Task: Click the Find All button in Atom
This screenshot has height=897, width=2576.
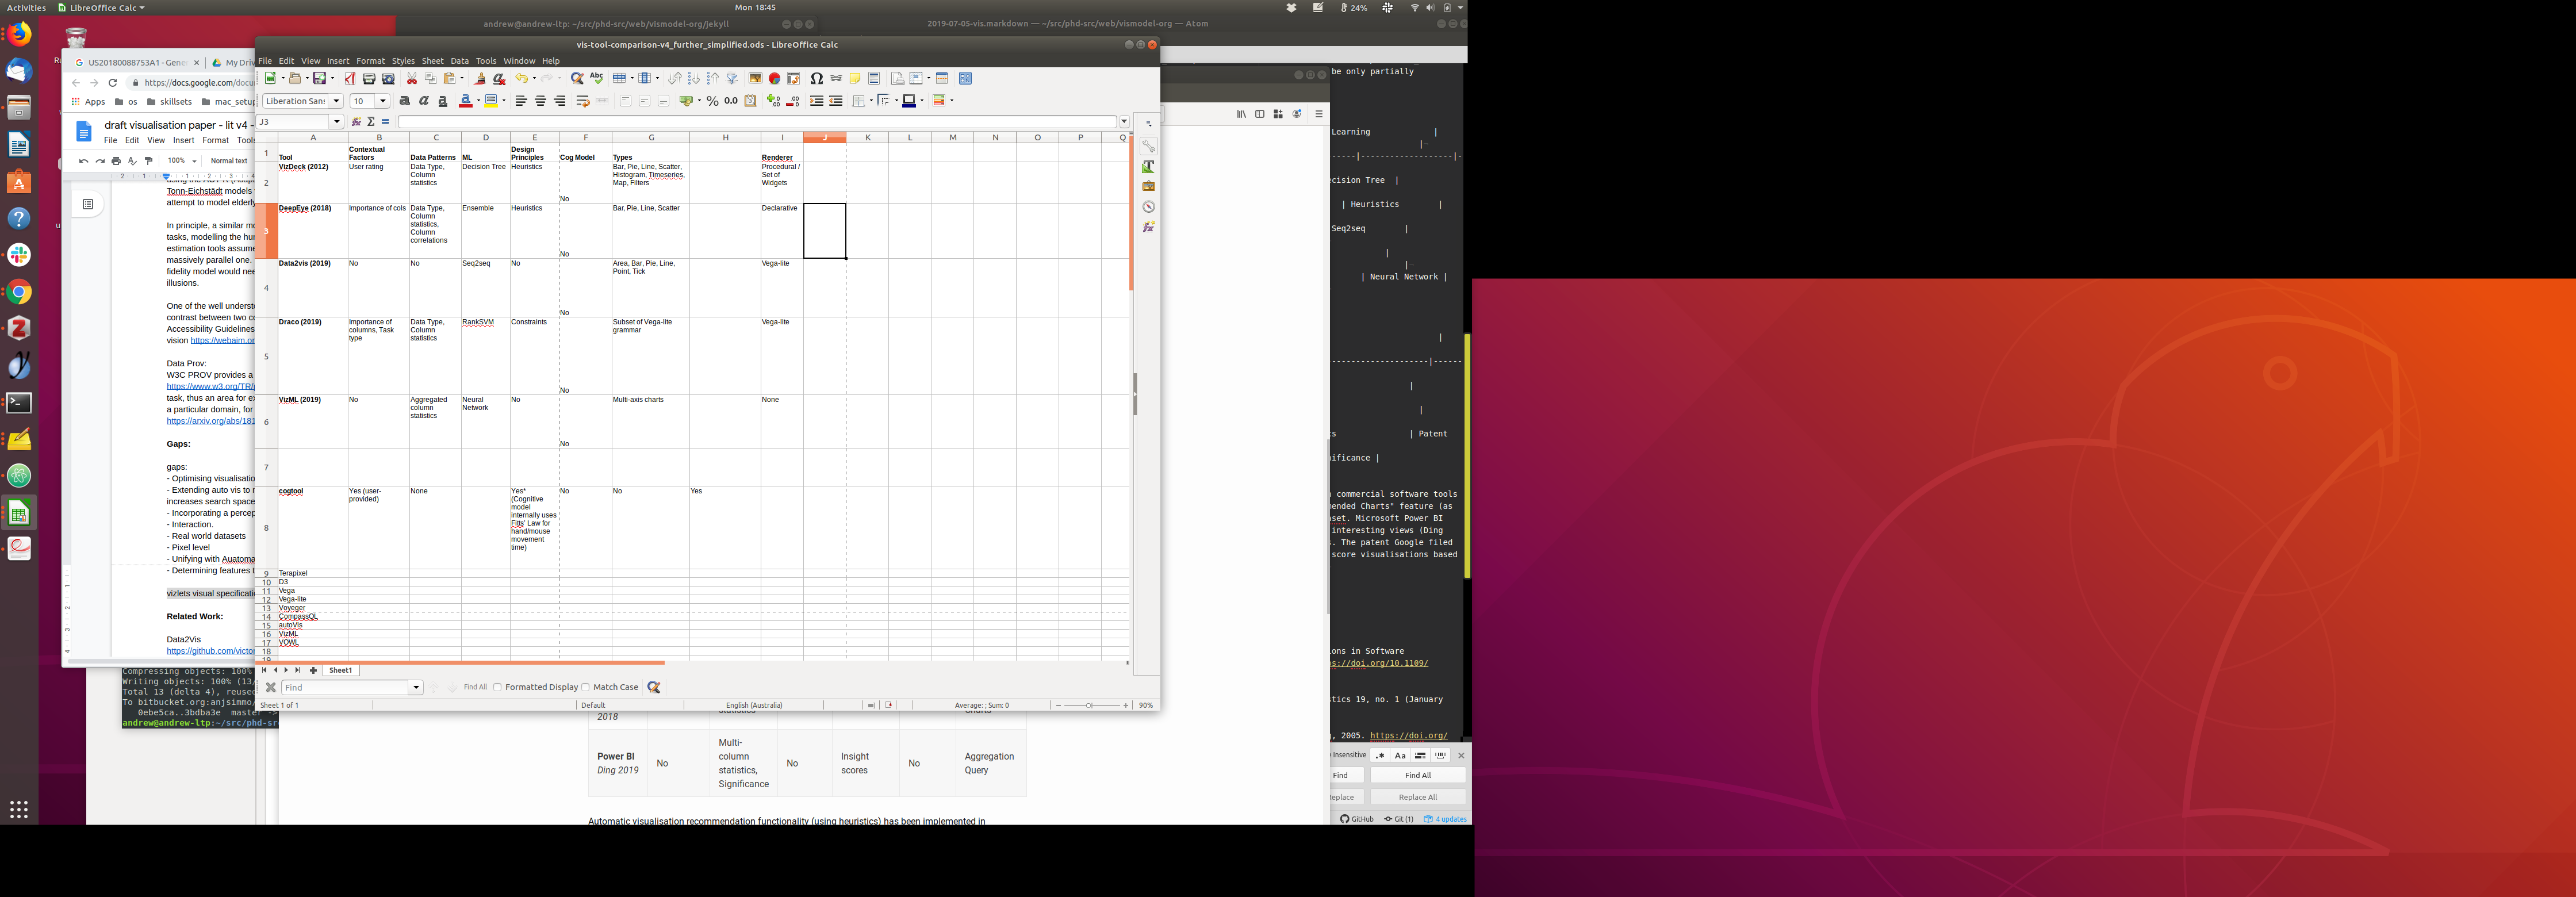Action: click(1417, 776)
